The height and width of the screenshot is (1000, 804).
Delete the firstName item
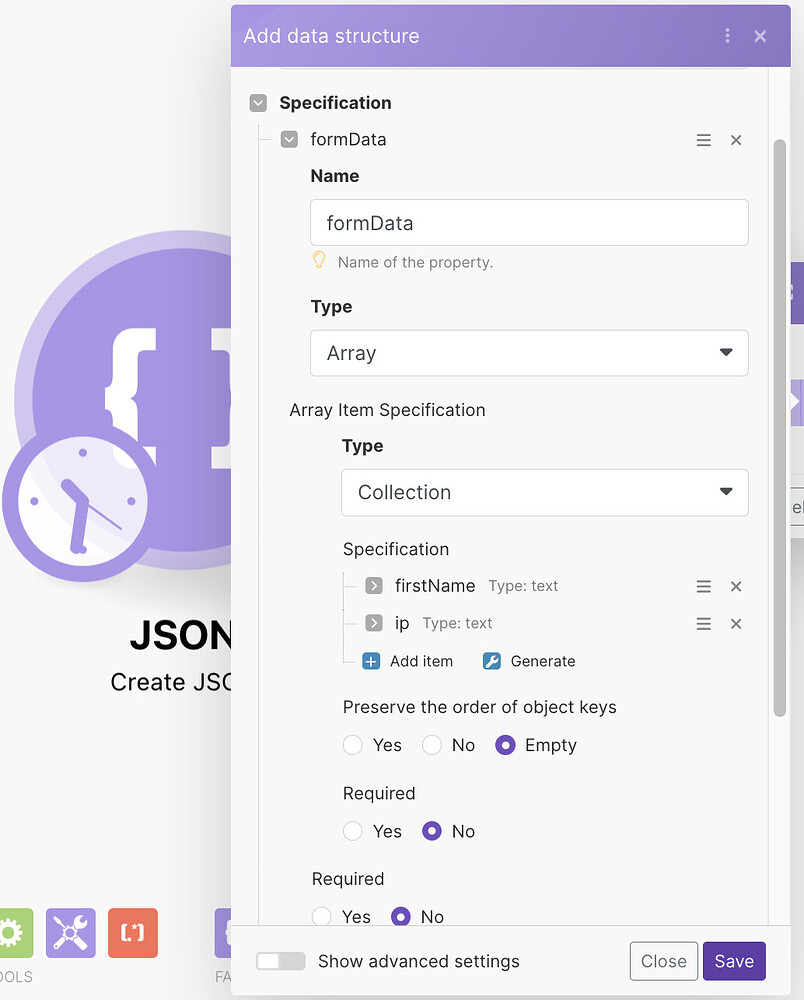(x=736, y=587)
